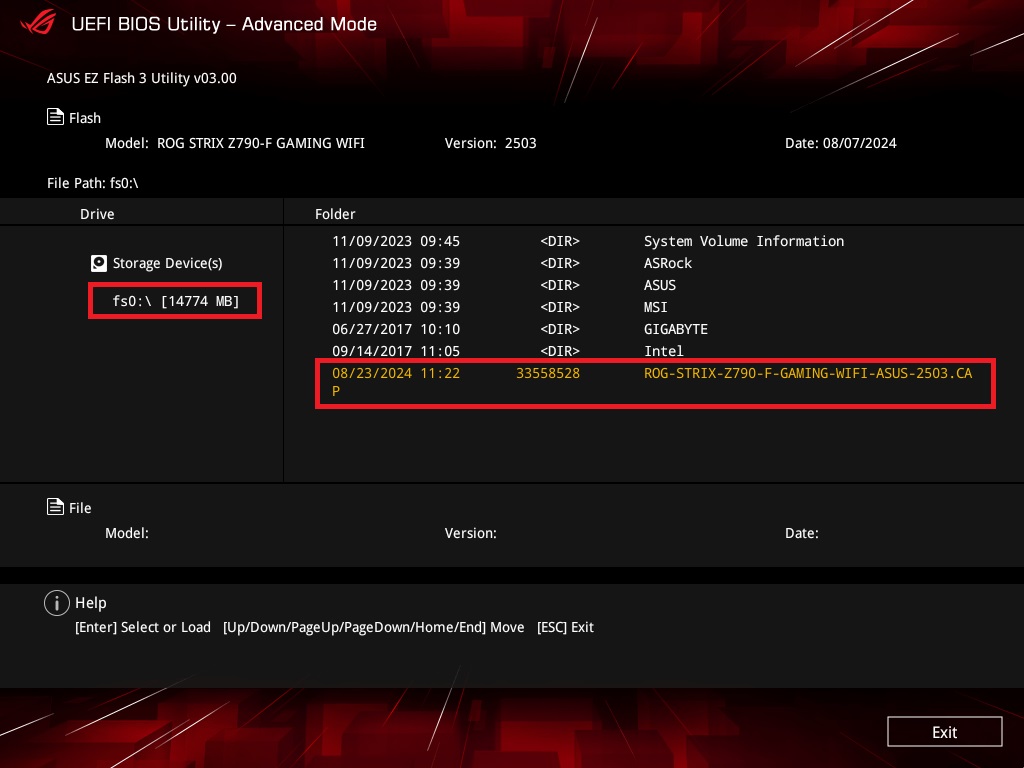The height and width of the screenshot is (768, 1024).
Task: Click the 11/09/2023 09:45 timestamp
Action: pyautogui.click(x=396, y=241)
